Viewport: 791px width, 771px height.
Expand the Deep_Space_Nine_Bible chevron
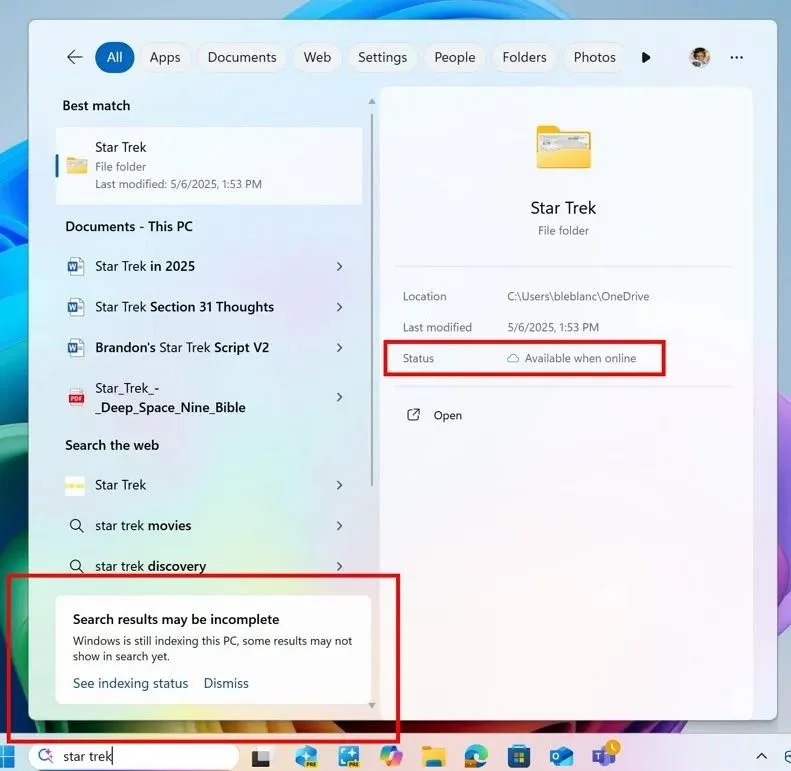(x=340, y=398)
